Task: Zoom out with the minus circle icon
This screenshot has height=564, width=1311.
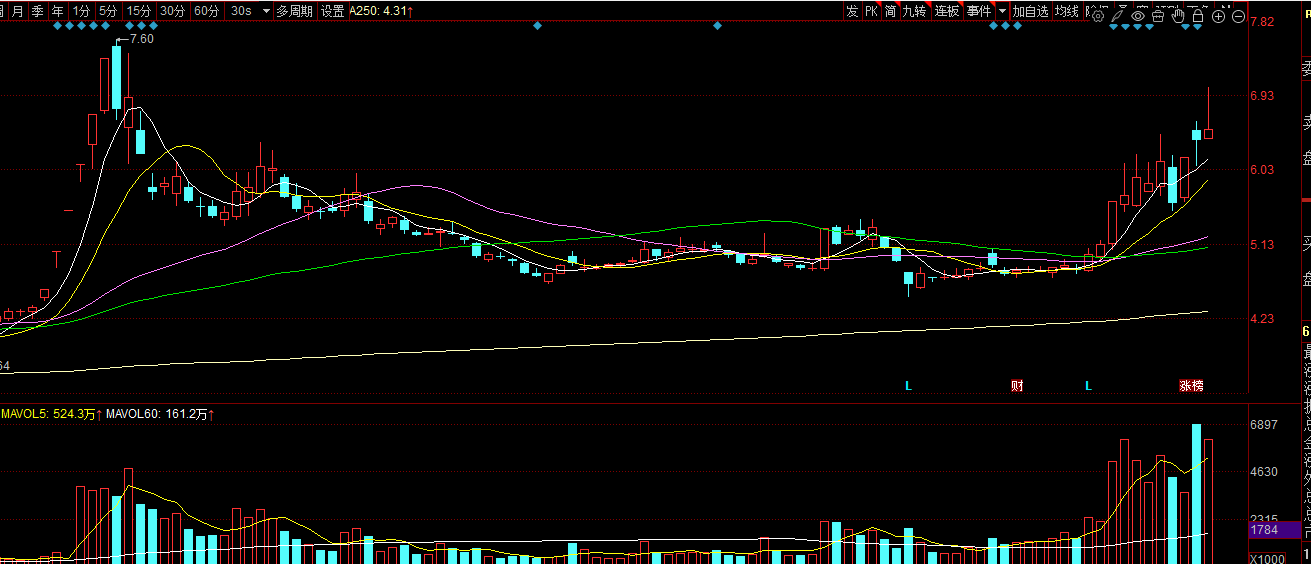Action: coord(1238,16)
